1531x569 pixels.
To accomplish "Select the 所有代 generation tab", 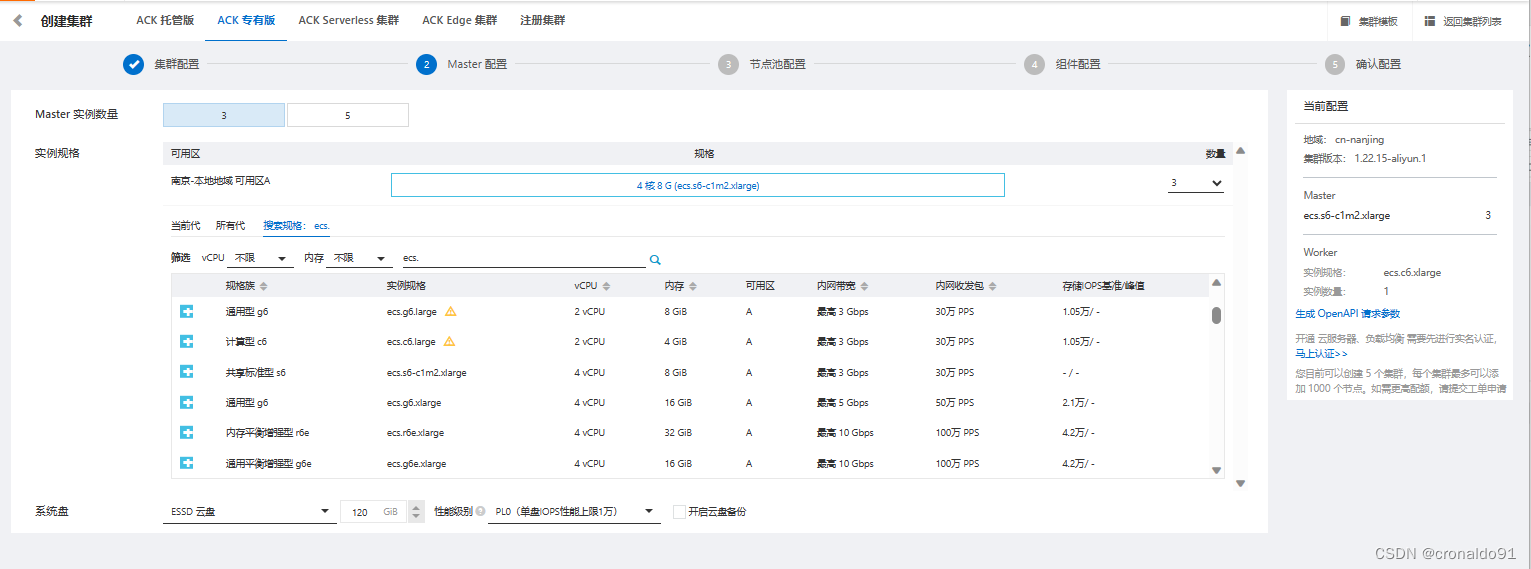I will (x=230, y=226).
